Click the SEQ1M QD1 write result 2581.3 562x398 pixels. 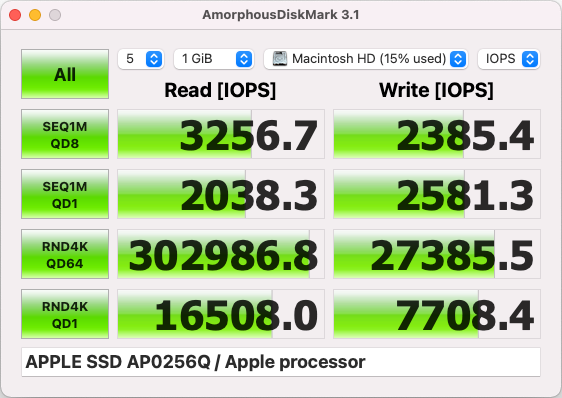[437, 194]
